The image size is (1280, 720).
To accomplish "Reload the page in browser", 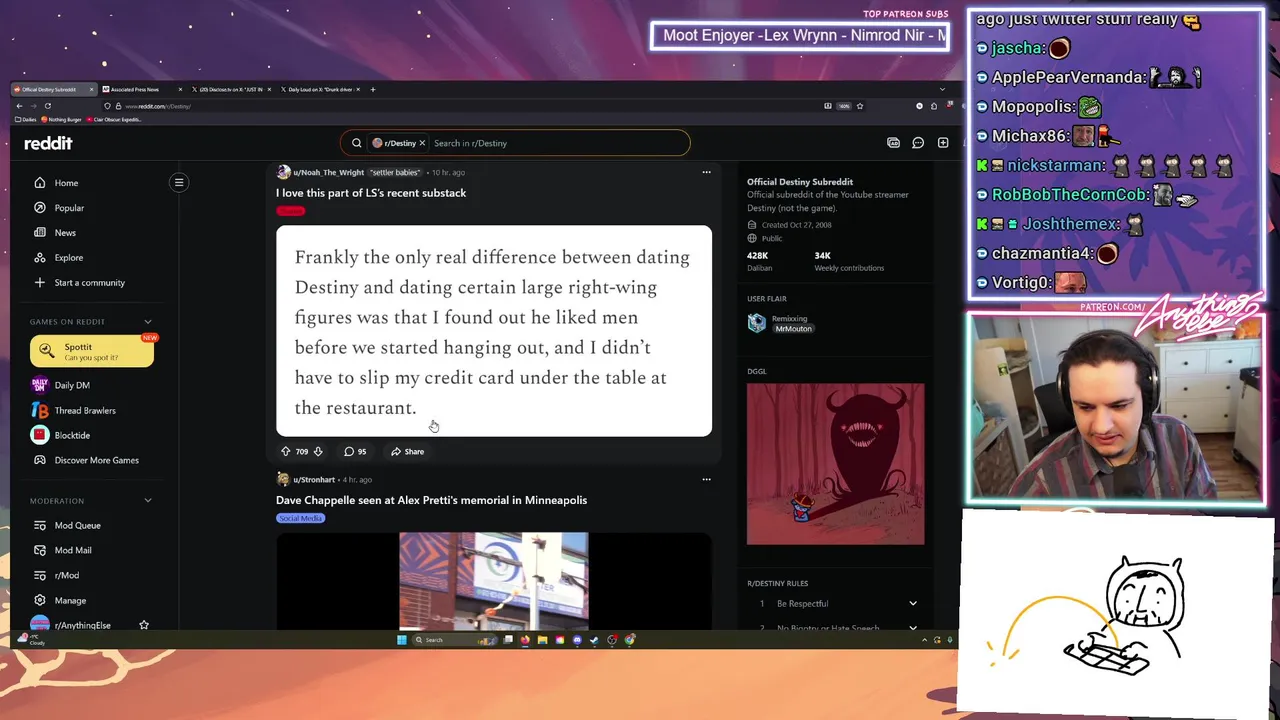I will [47, 106].
